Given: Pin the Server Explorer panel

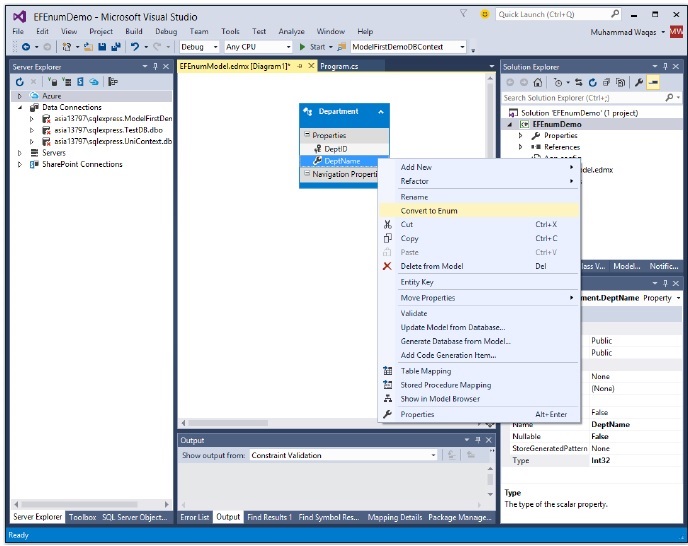Looking at the screenshot, I should pos(155,66).
